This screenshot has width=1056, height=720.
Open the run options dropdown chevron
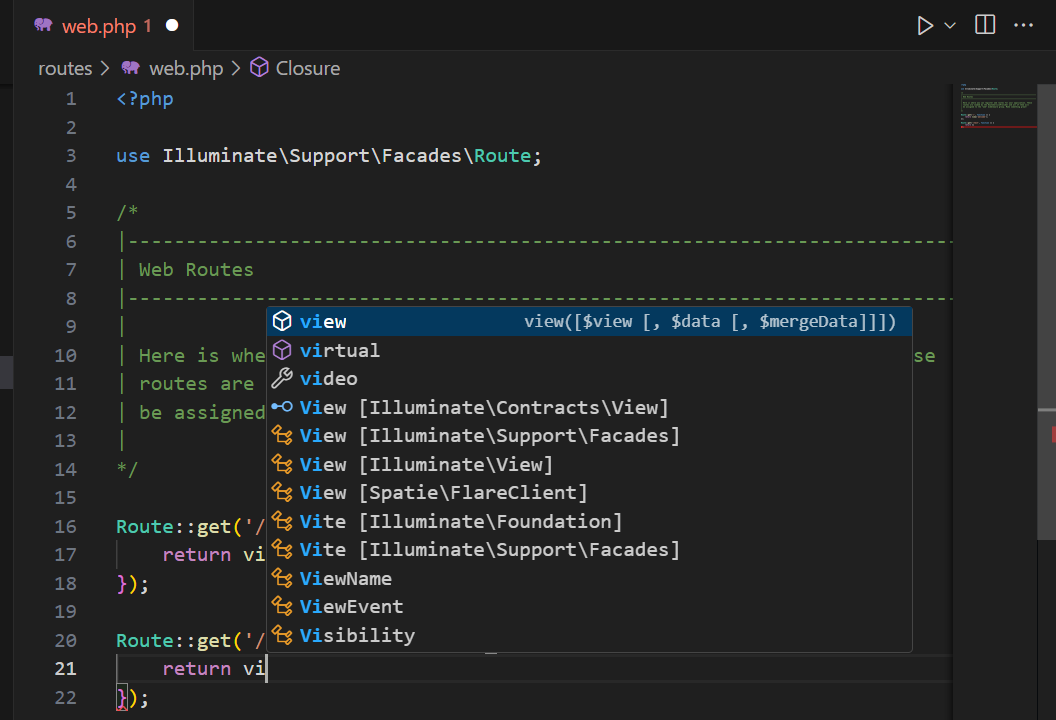click(x=948, y=25)
